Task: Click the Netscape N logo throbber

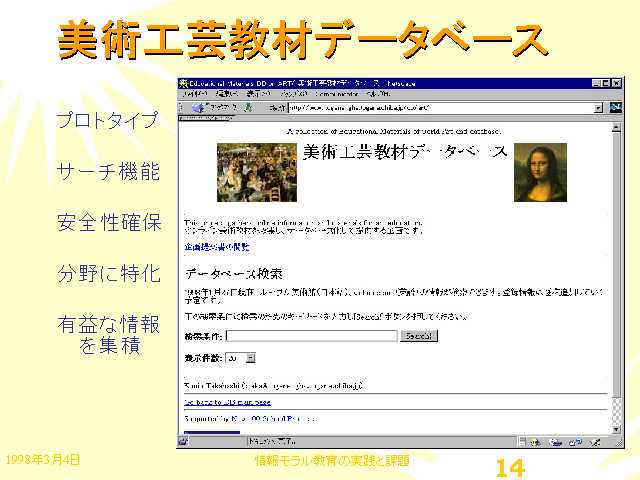Action: 615,108
